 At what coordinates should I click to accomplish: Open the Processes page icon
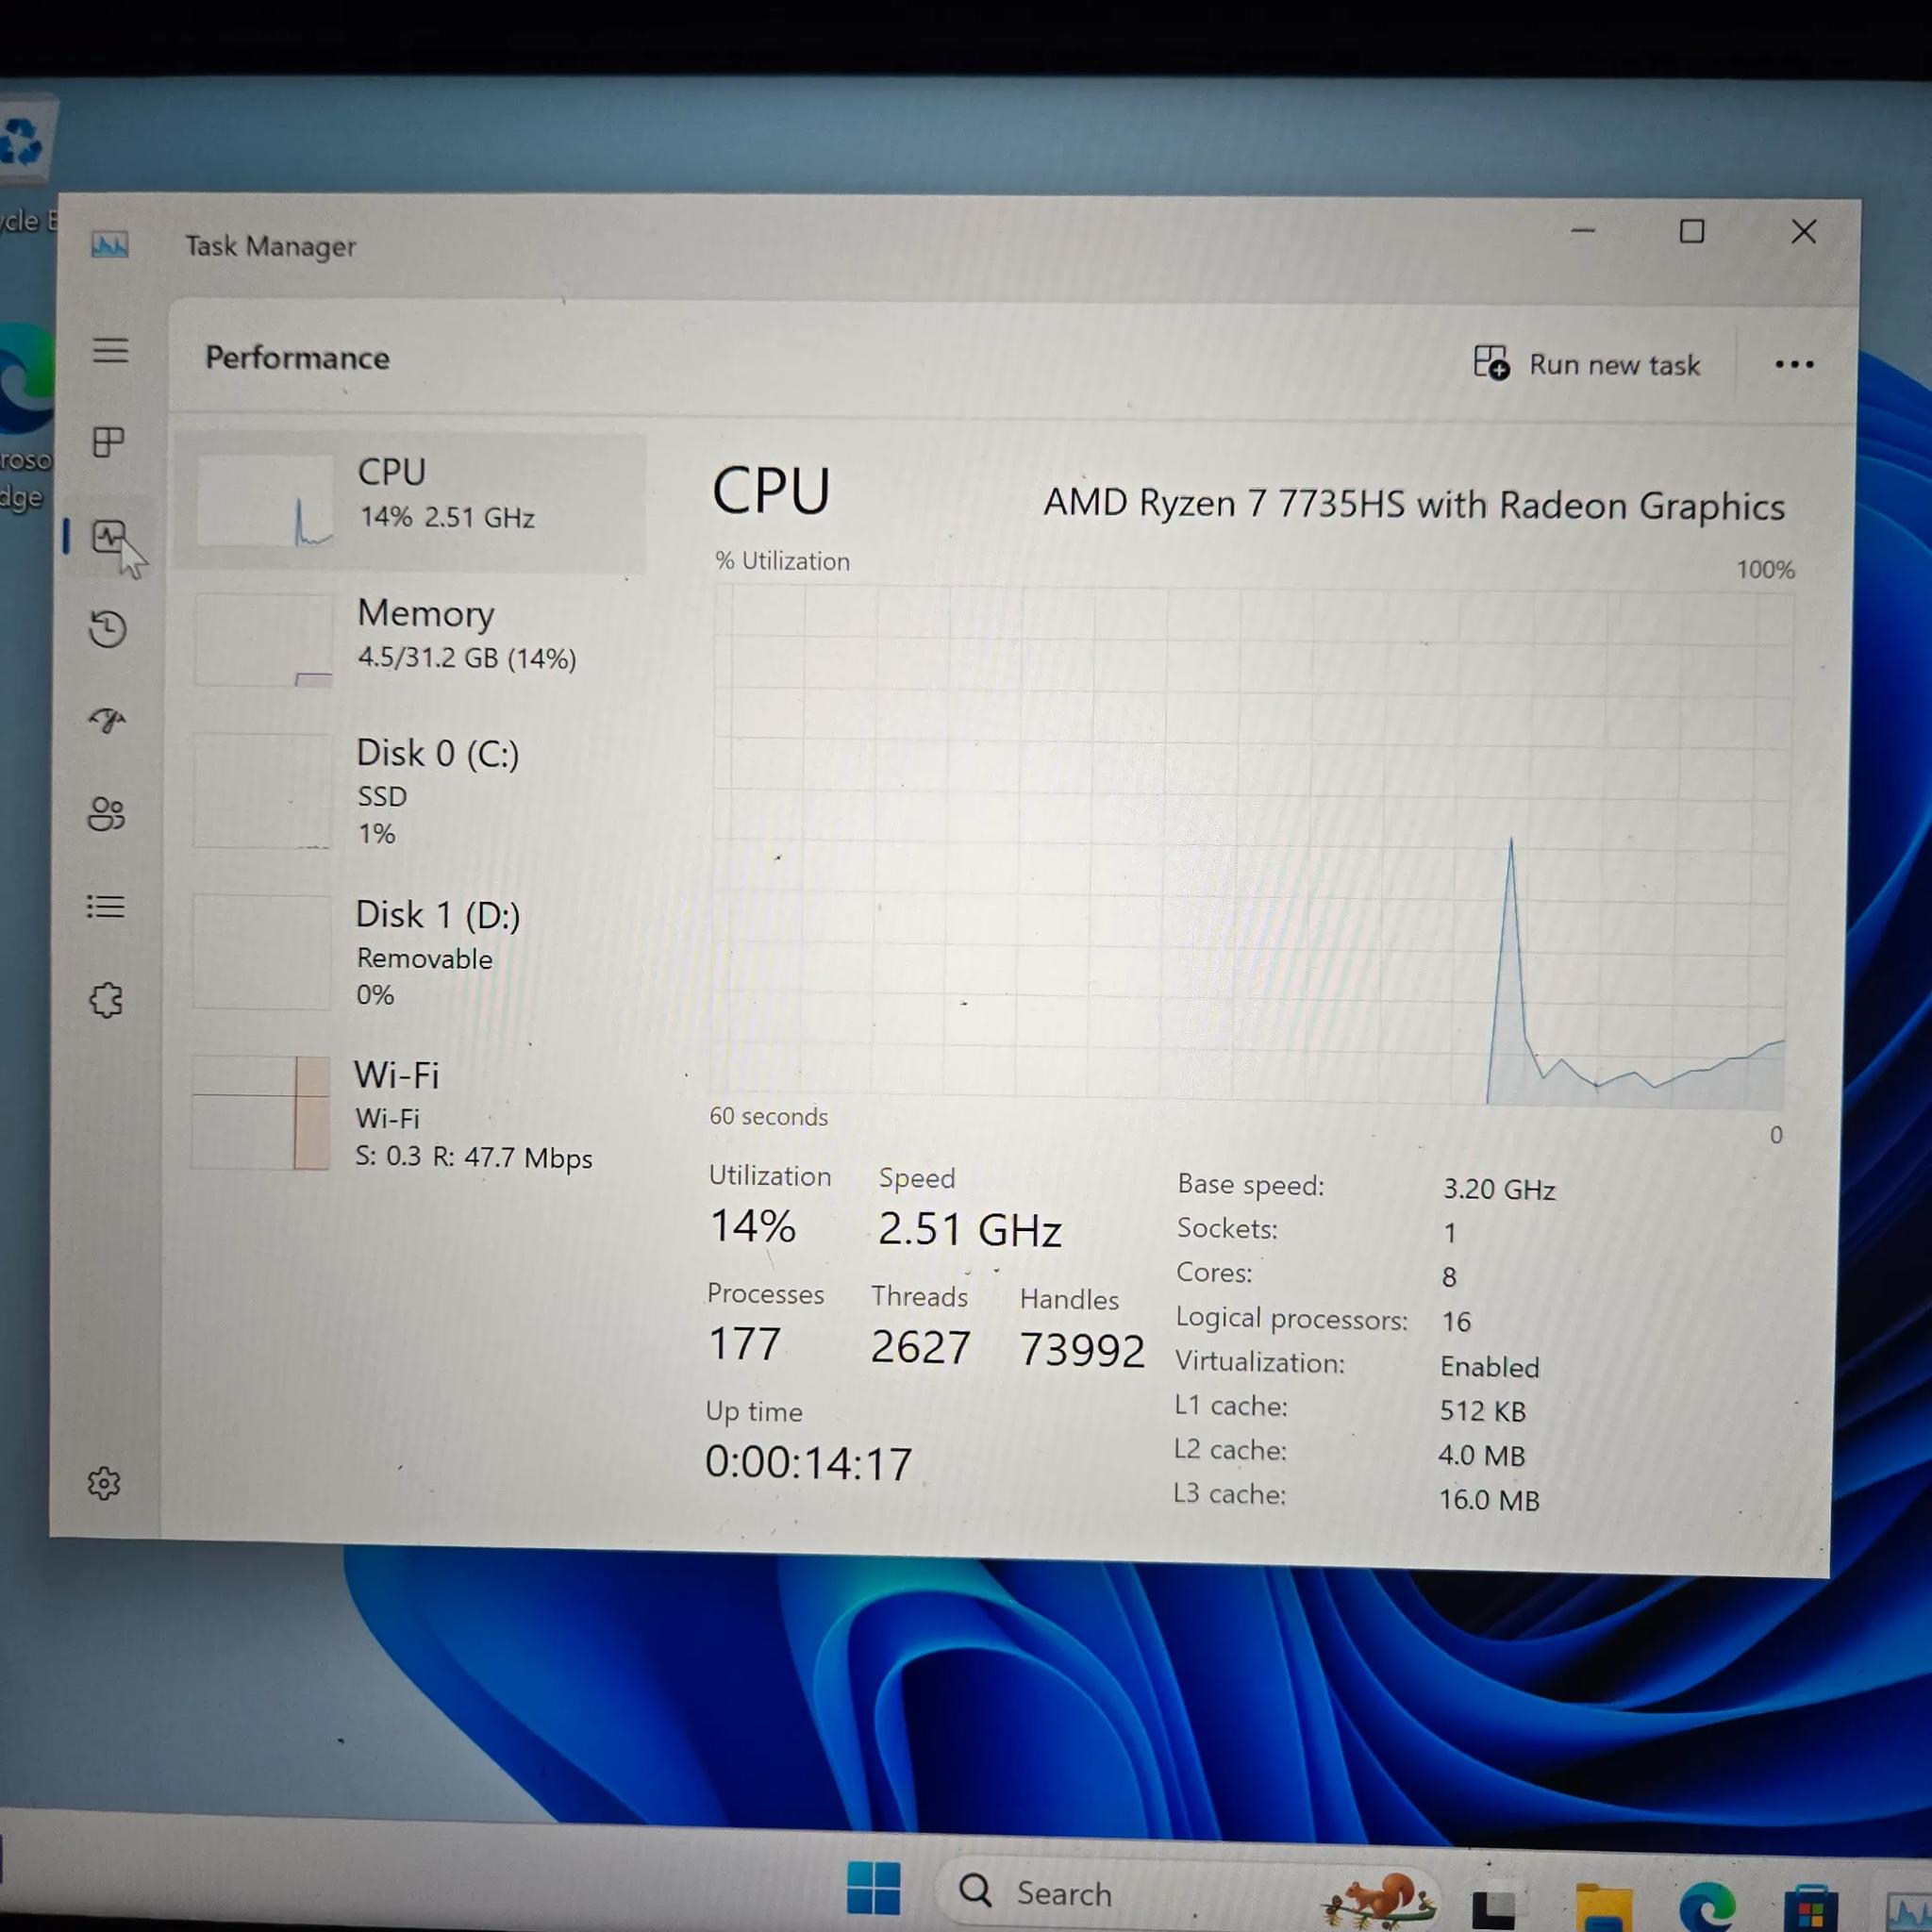(108, 442)
